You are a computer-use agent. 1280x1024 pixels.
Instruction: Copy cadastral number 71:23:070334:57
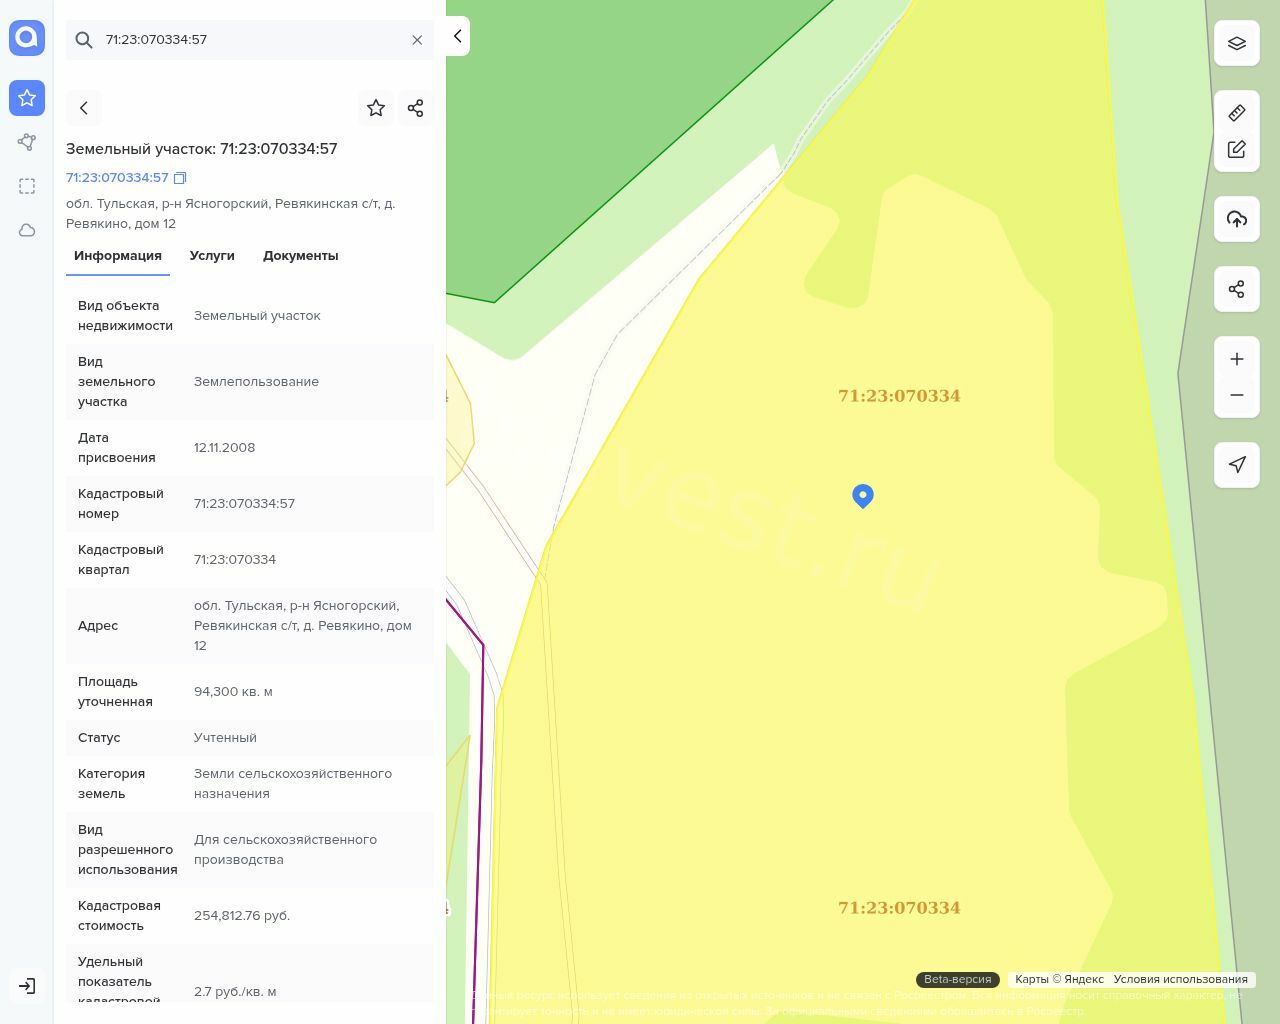[x=180, y=178]
